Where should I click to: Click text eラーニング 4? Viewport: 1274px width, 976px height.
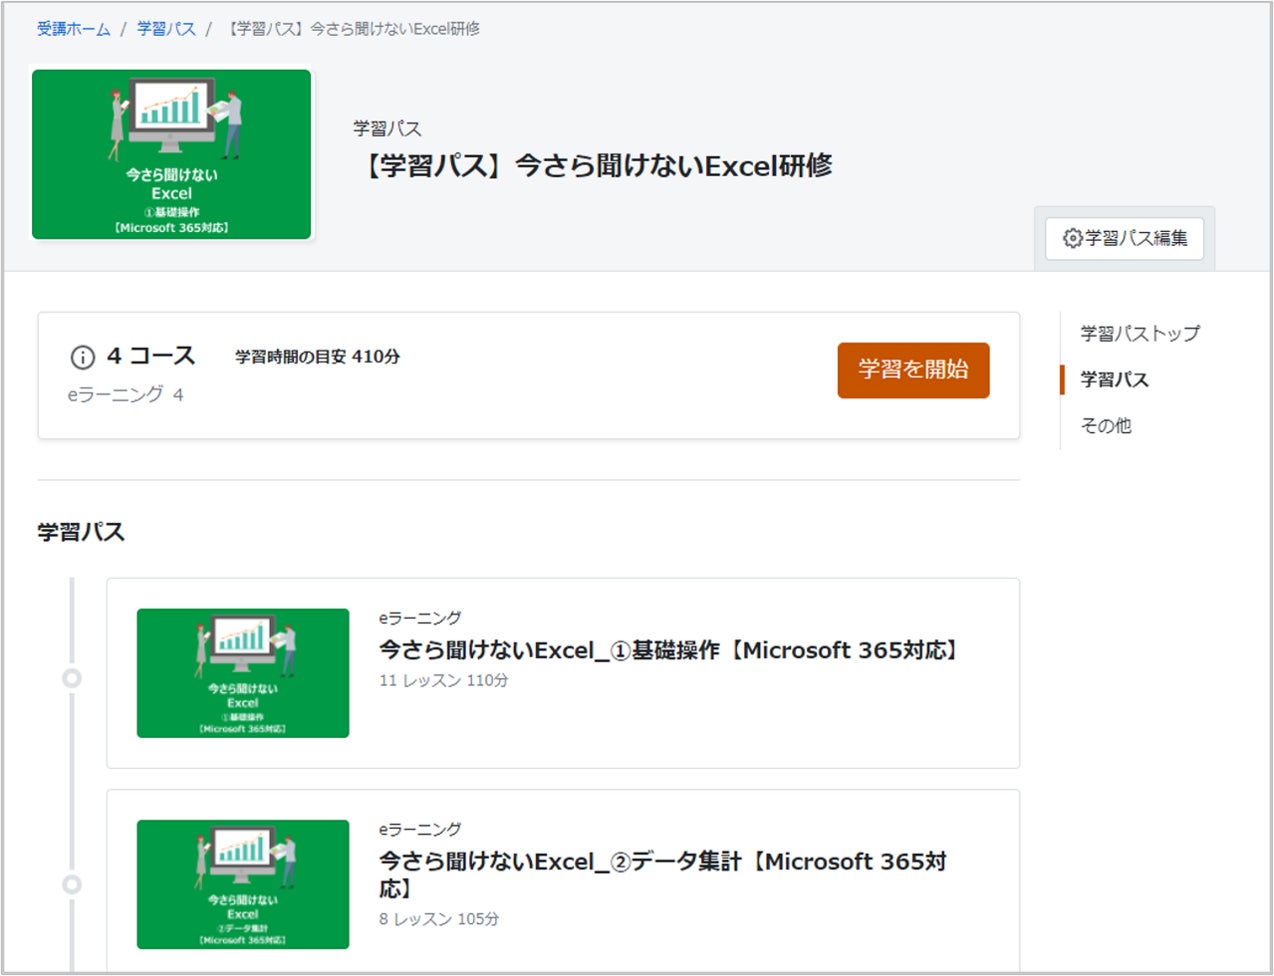125,395
